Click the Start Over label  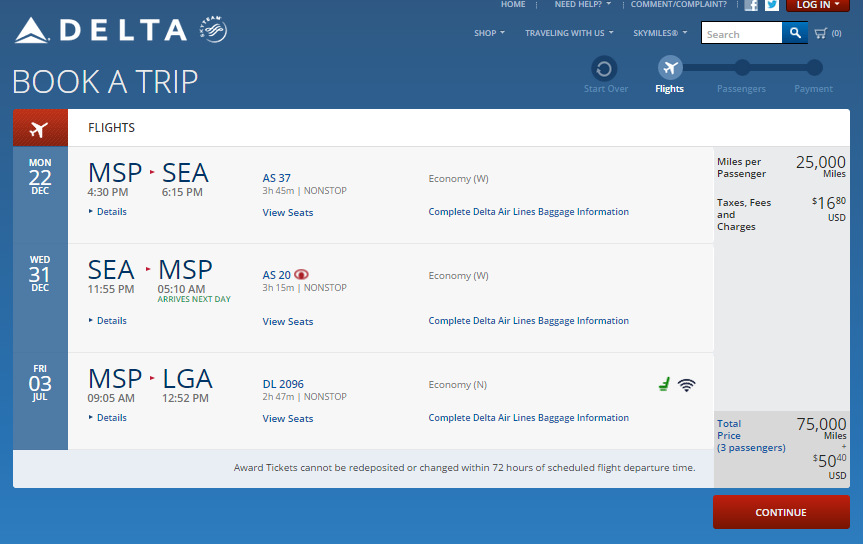click(605, 89)
